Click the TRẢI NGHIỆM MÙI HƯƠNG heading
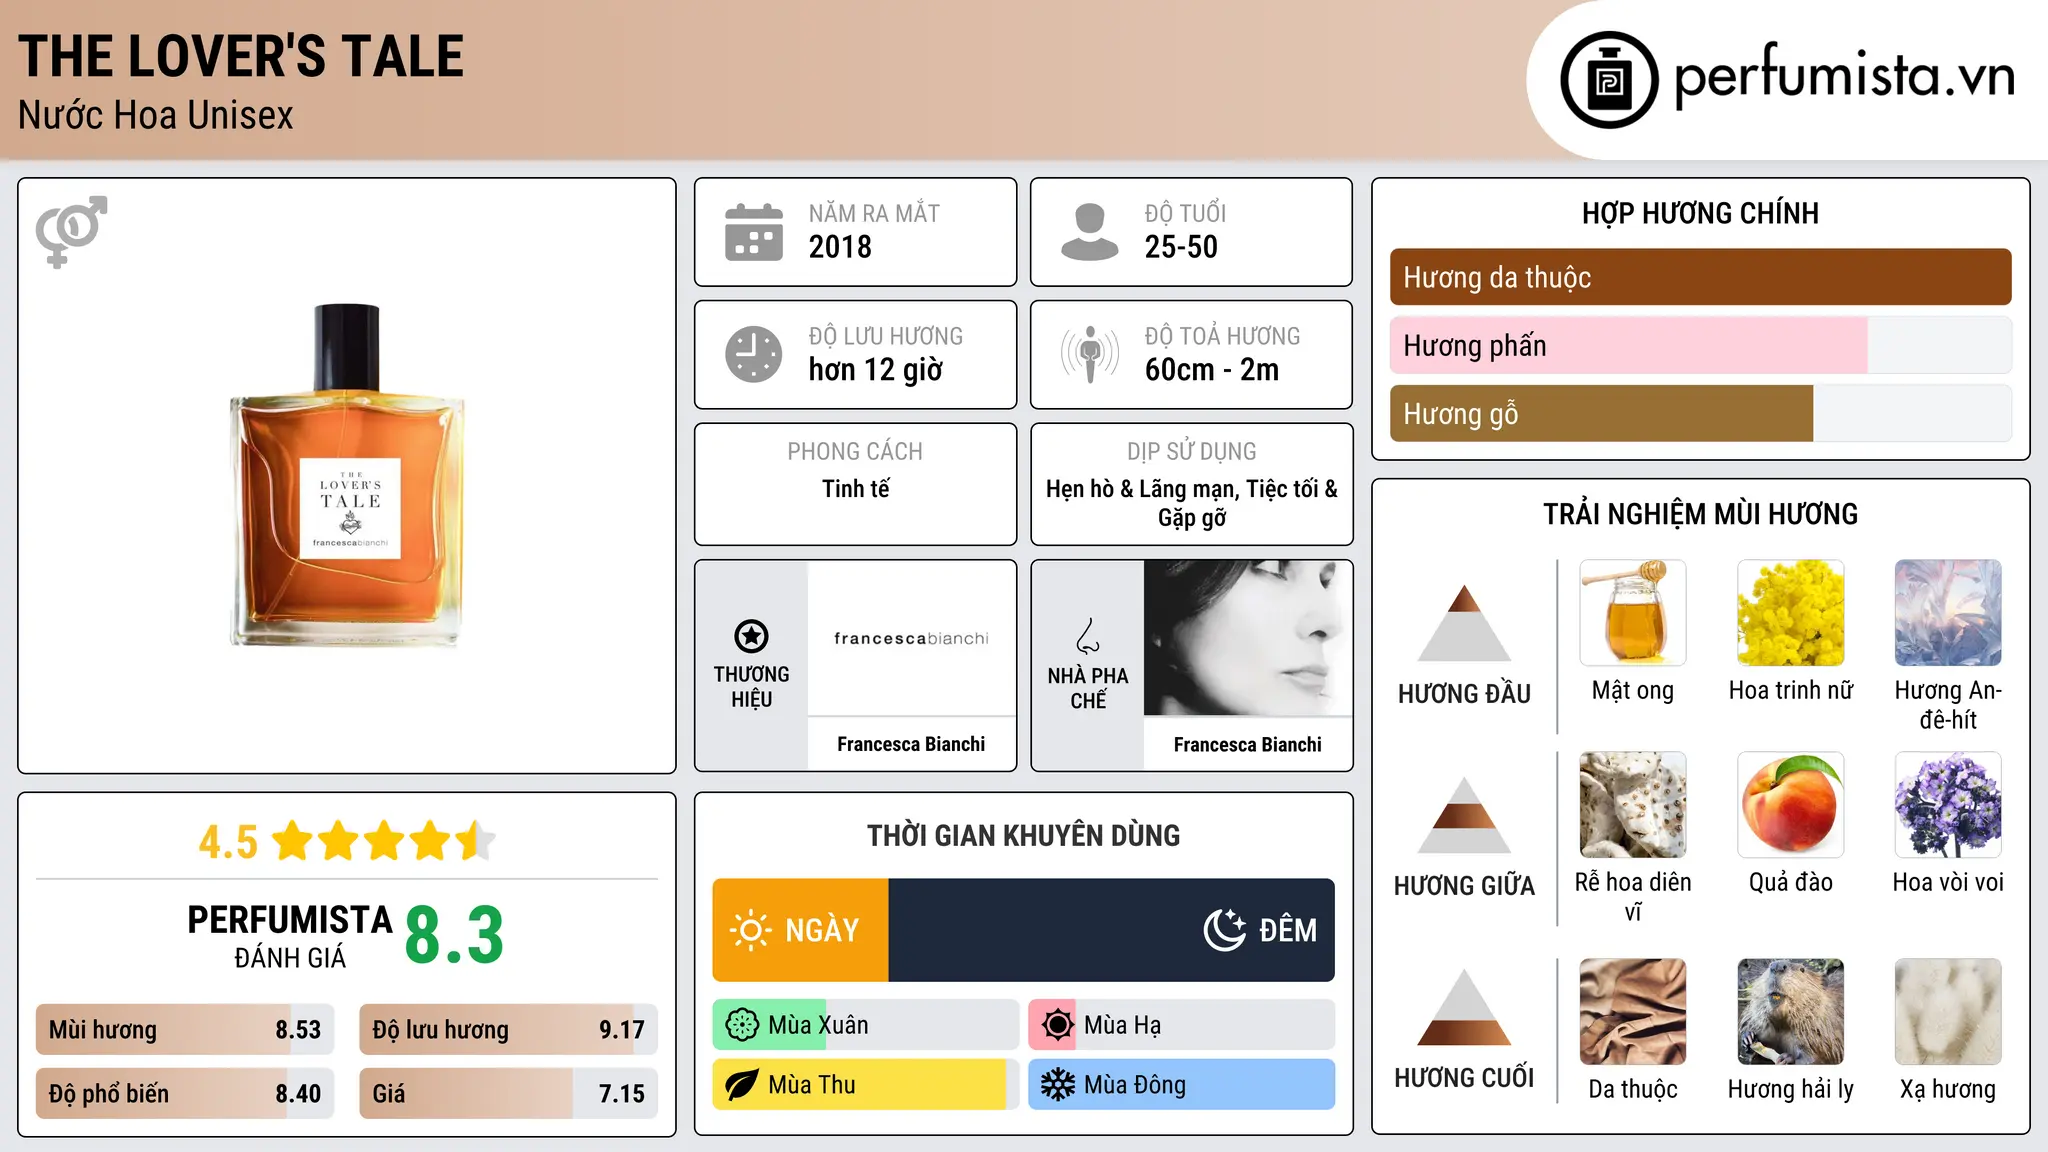Screen dimensions: 2048x1152 [1700, 514]
